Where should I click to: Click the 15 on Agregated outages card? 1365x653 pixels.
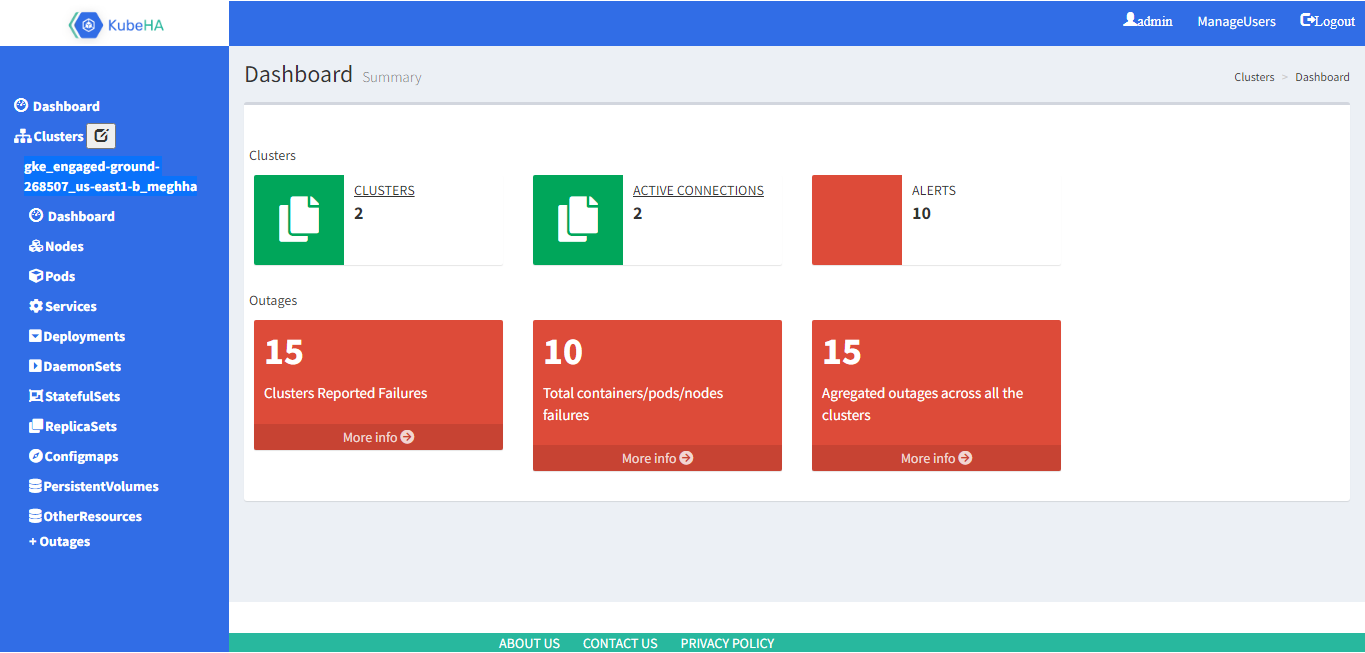(x=842, y=352)
